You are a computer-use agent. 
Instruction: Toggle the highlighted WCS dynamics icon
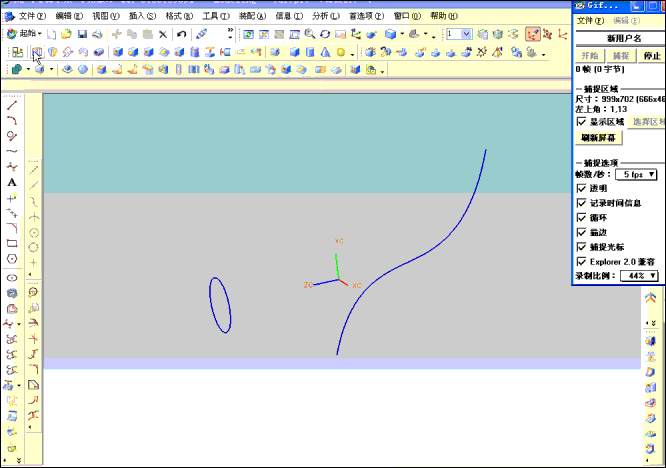pyautogui.click(x=533, y=34)
